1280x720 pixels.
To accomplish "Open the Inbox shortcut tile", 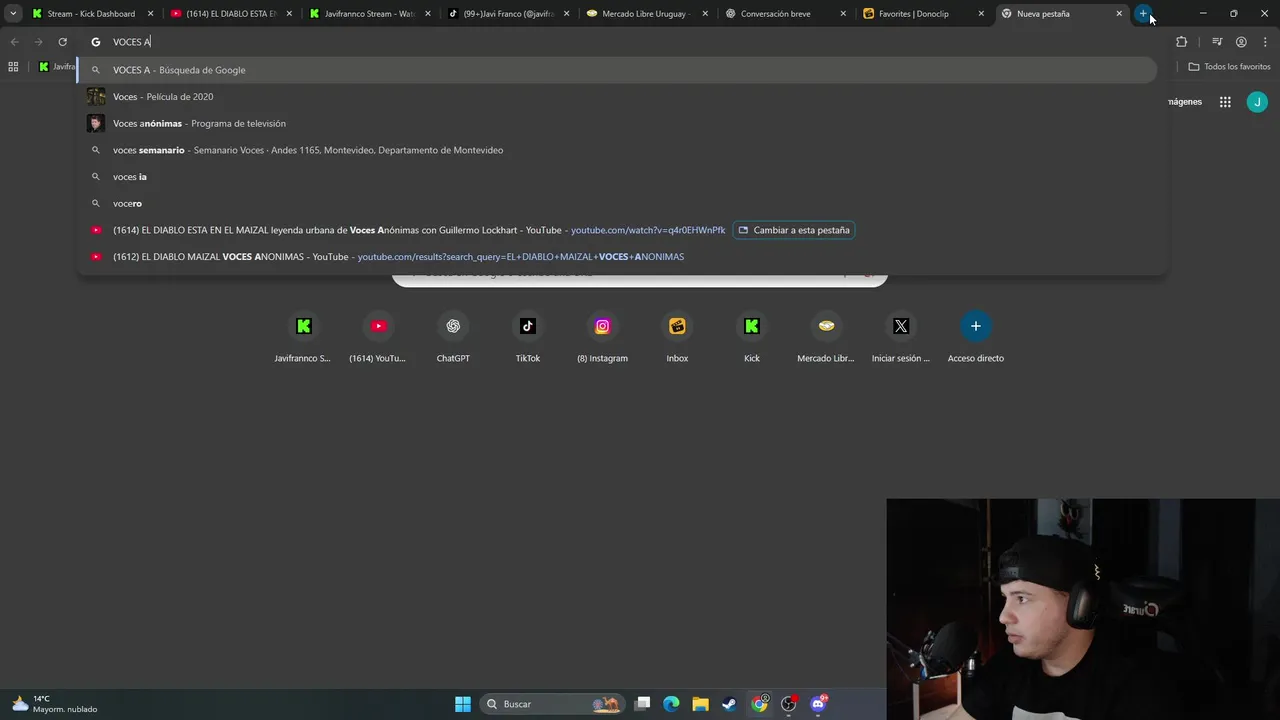I will coord(677,338).
